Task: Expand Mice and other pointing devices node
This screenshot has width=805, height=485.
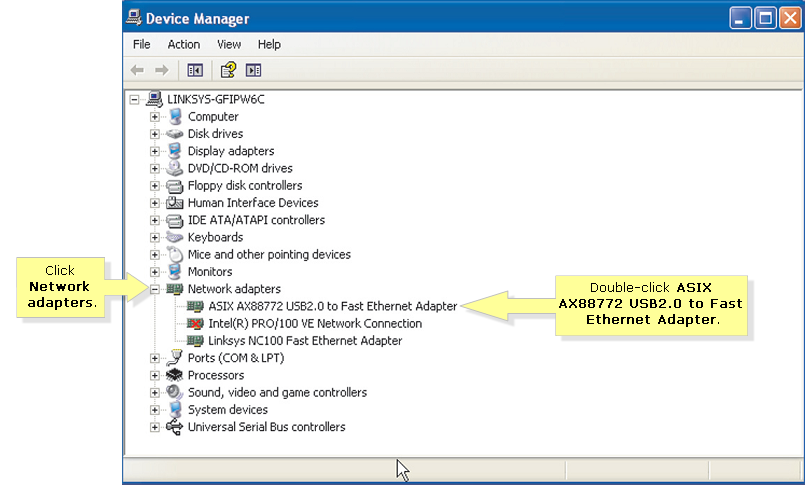Action: pos(155,255)
